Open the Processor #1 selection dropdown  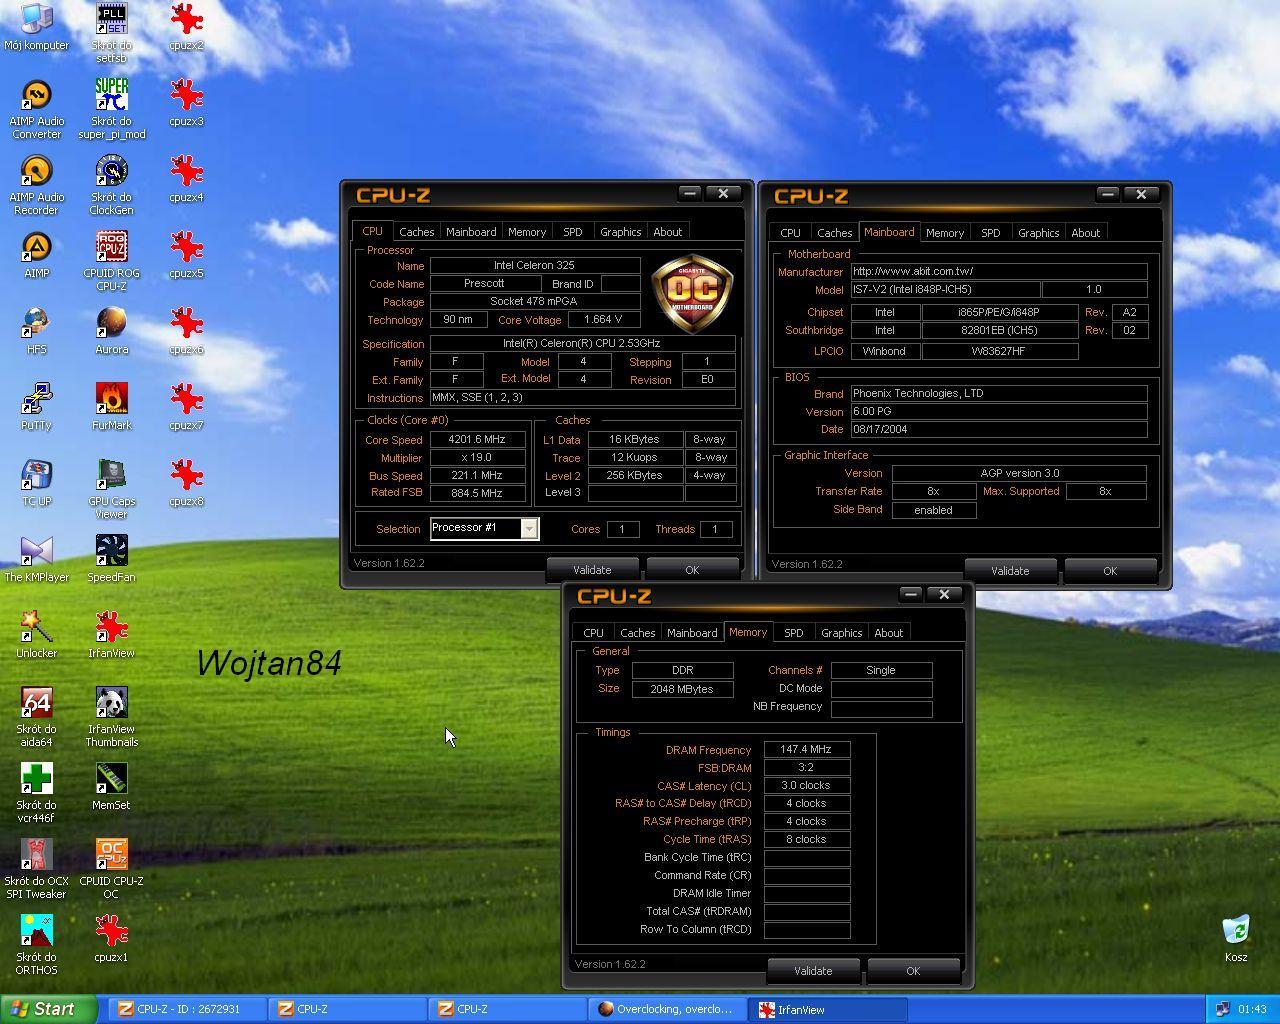click(x=485, y=528)
